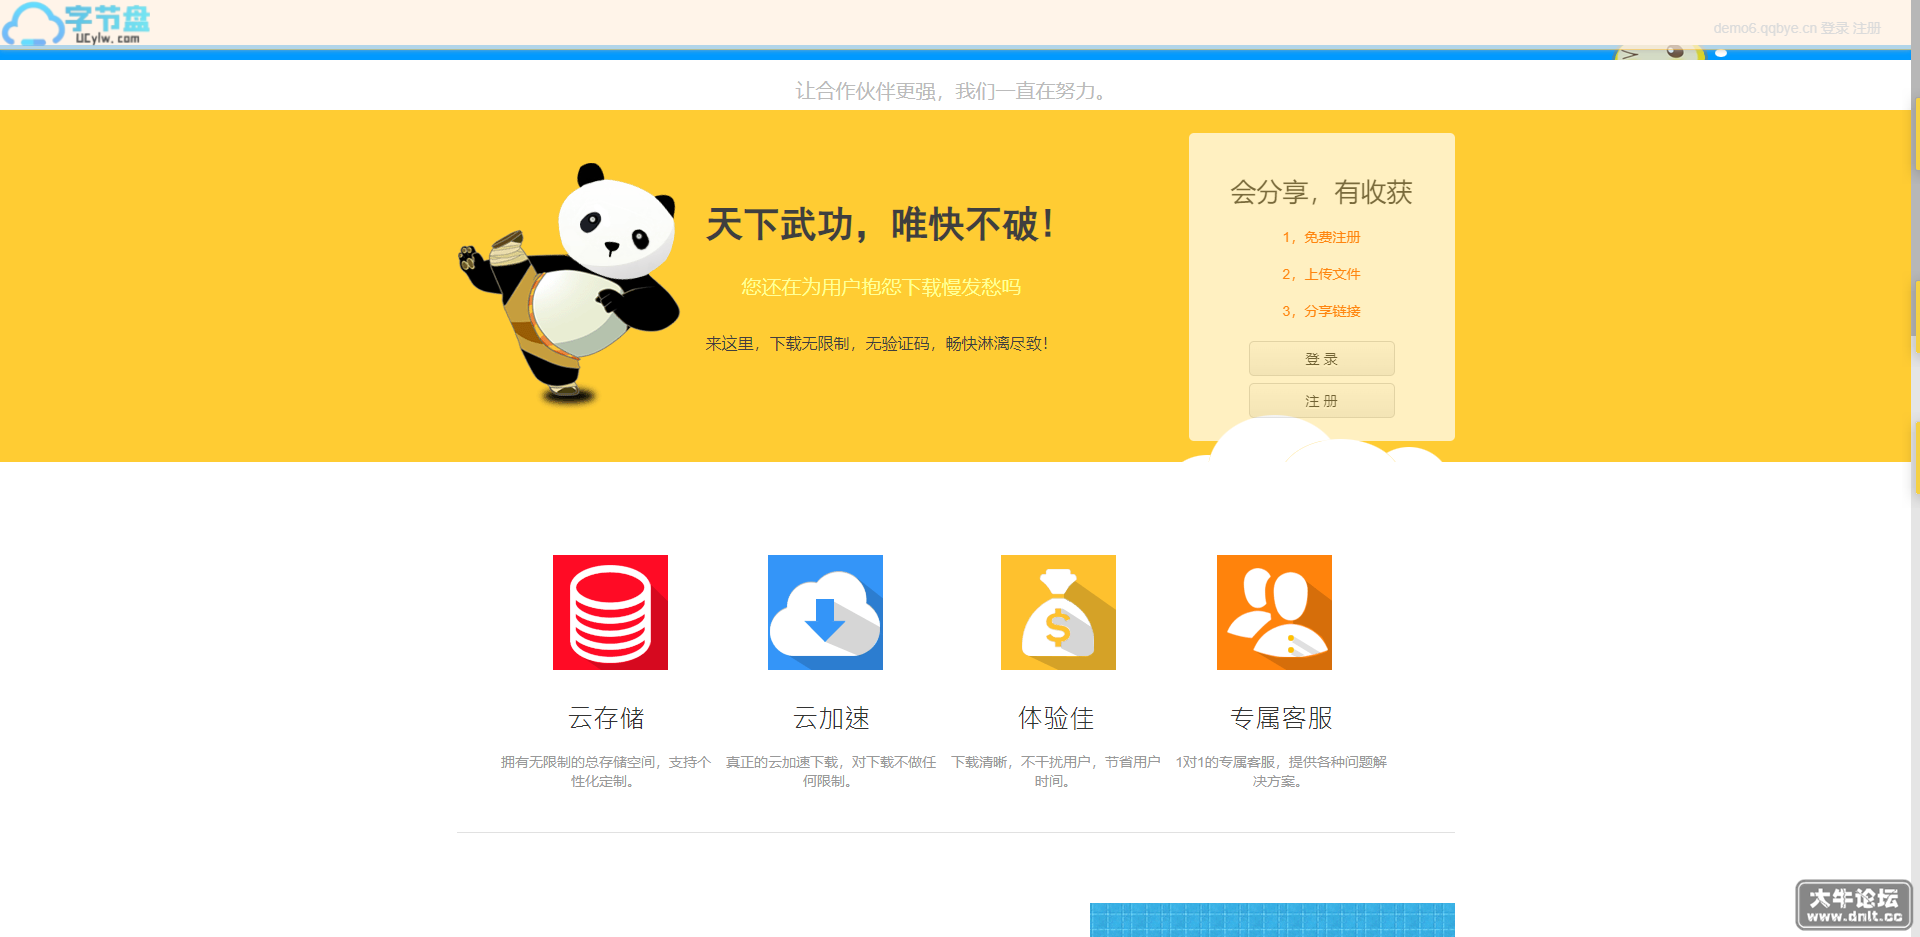Click the 云加速 feature title
The height and width of the screenshot is (937, 1920).
[831, 718]
